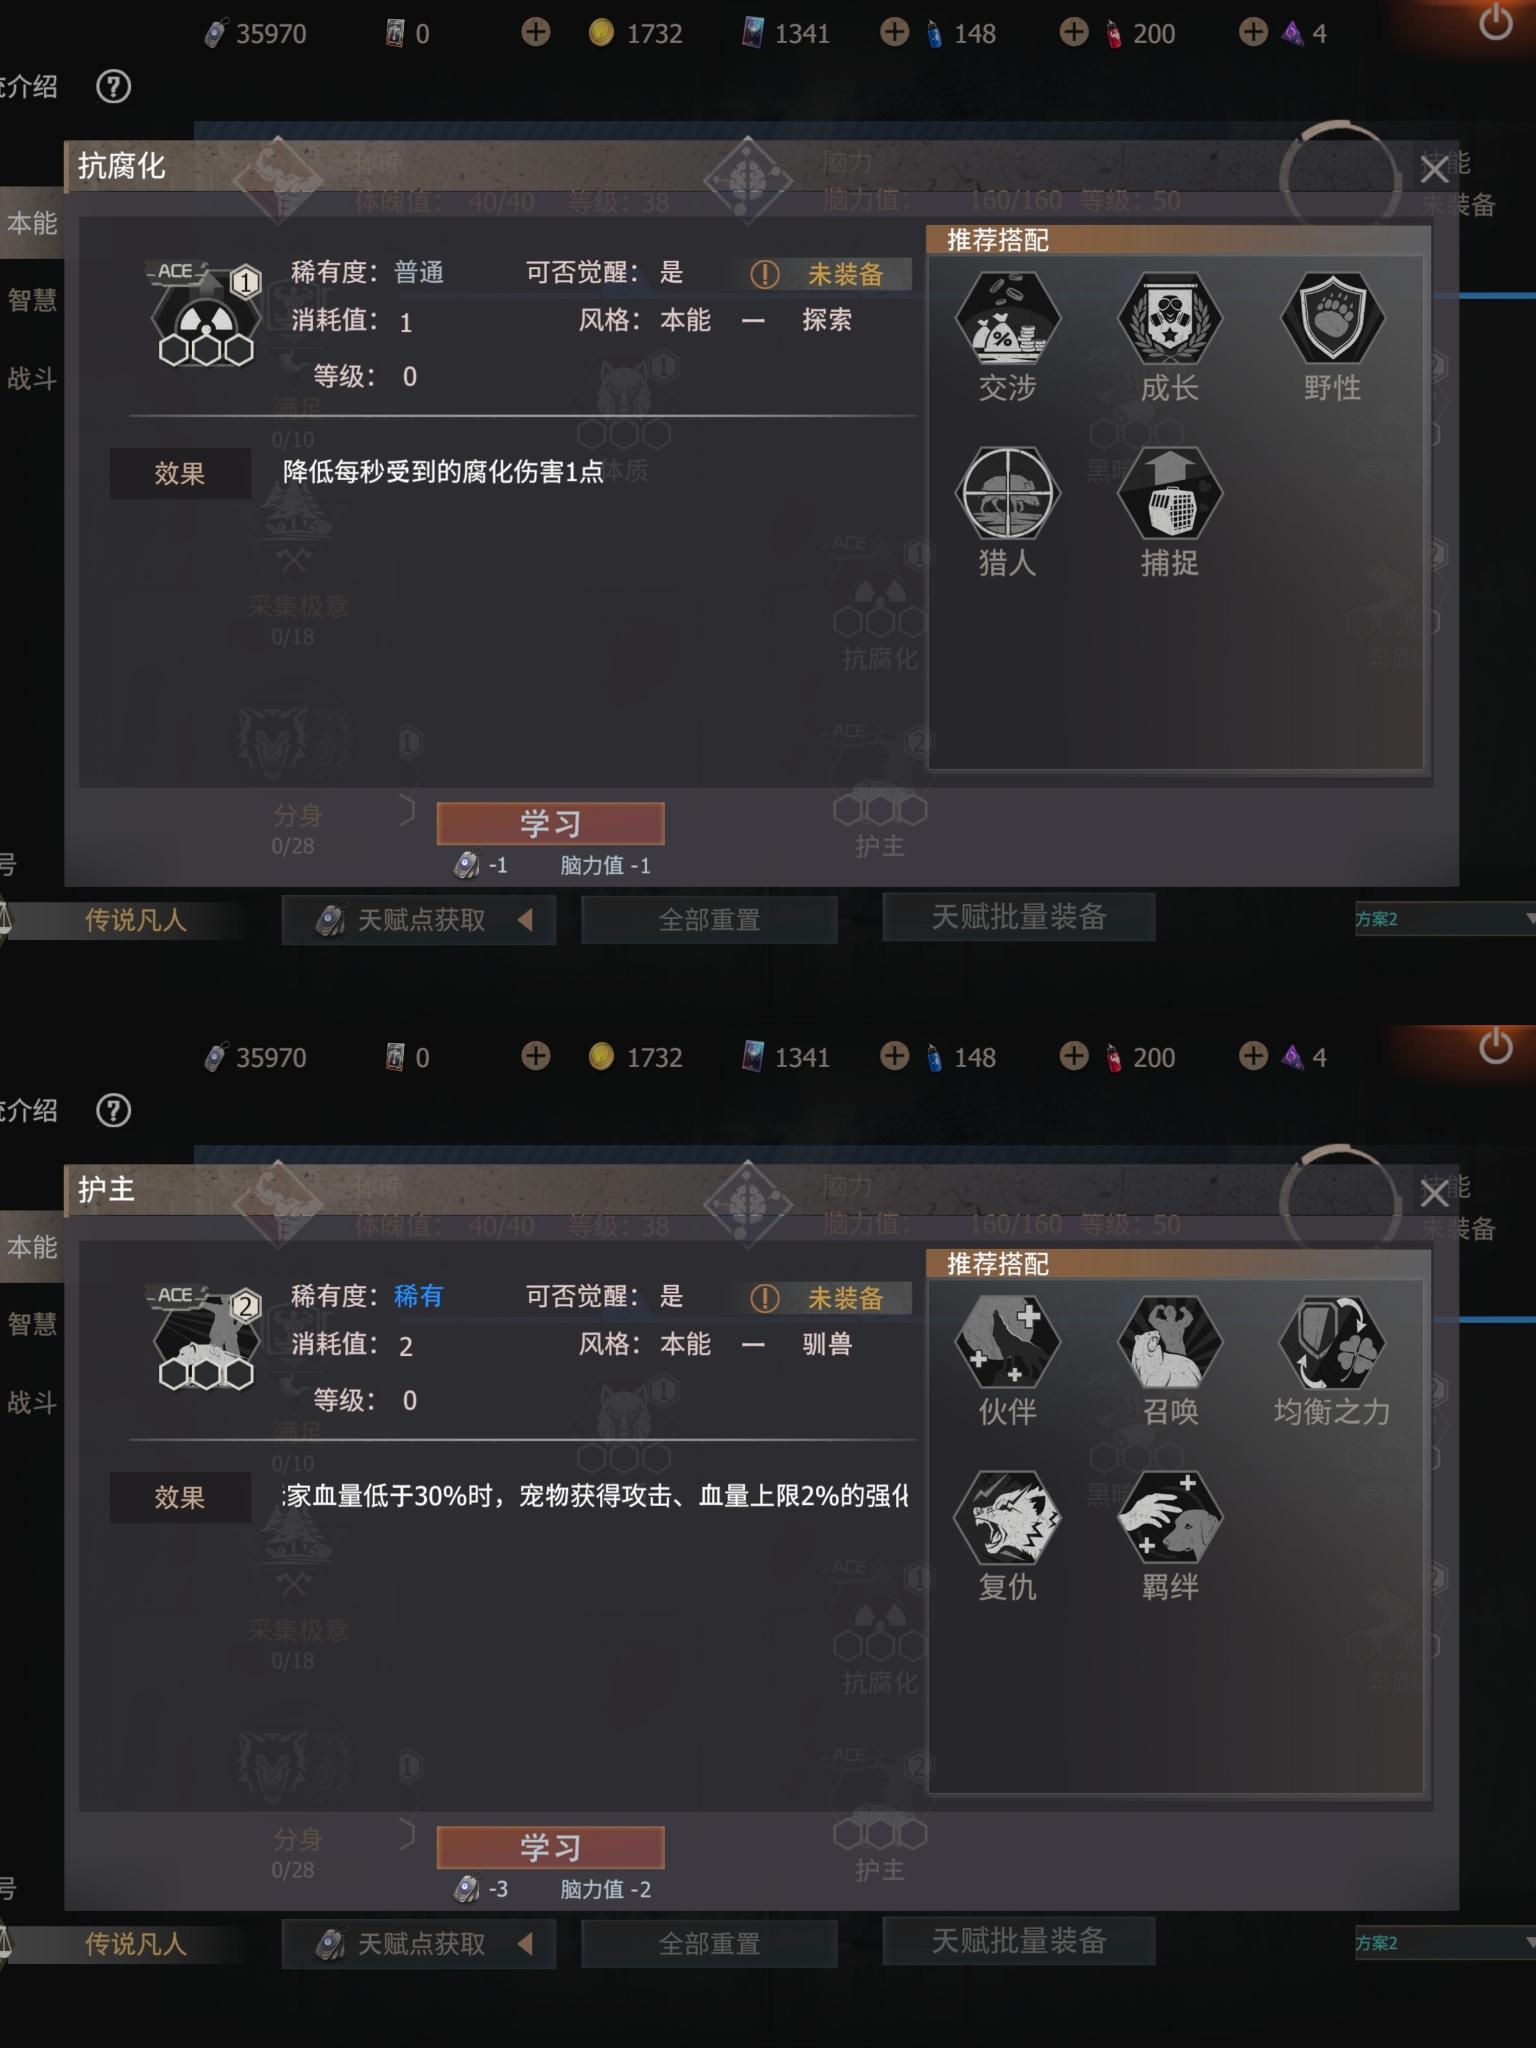Expand 天赋点获取 arrow under 抗腐化 dialog
The image size is (1536, 2048).
tap(525, 919)
